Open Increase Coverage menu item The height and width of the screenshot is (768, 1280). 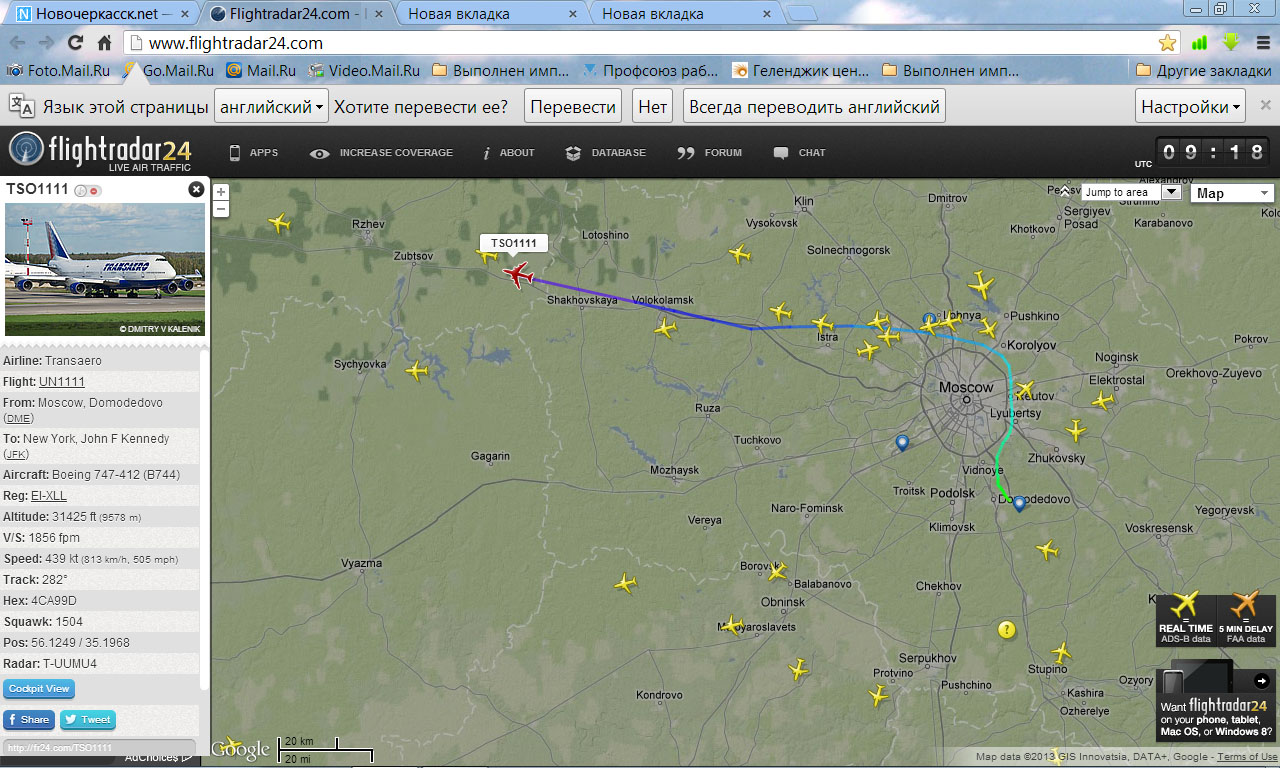point(381,153)
